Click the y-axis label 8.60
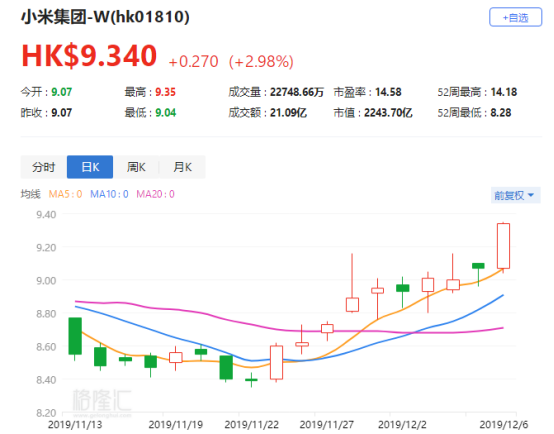This screenshot has width=554, height=434. coord(46,347)
